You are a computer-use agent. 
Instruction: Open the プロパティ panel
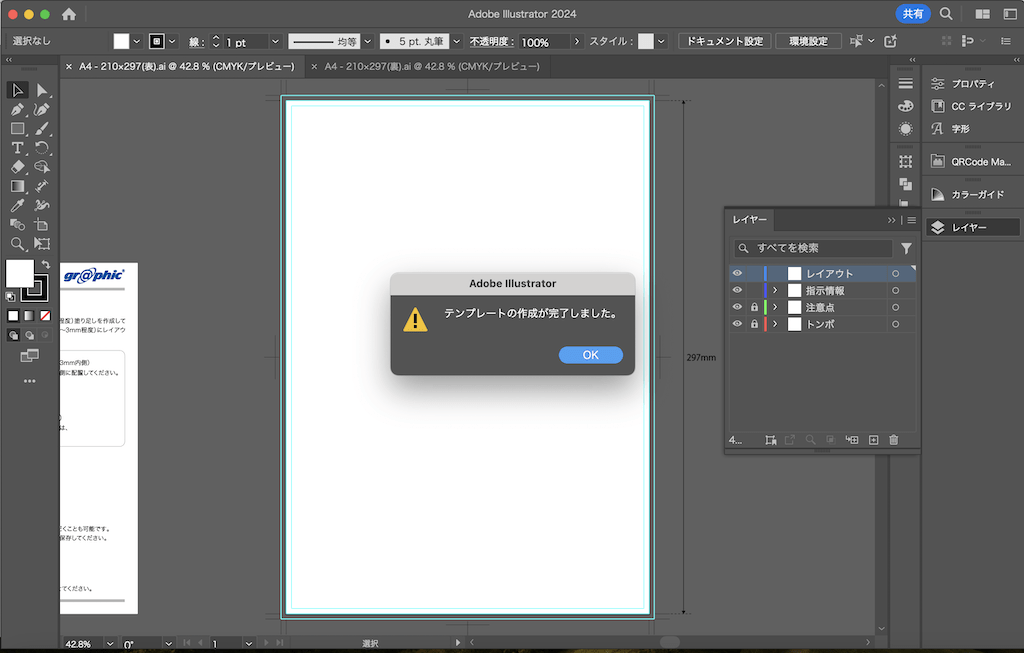(972, 84)
